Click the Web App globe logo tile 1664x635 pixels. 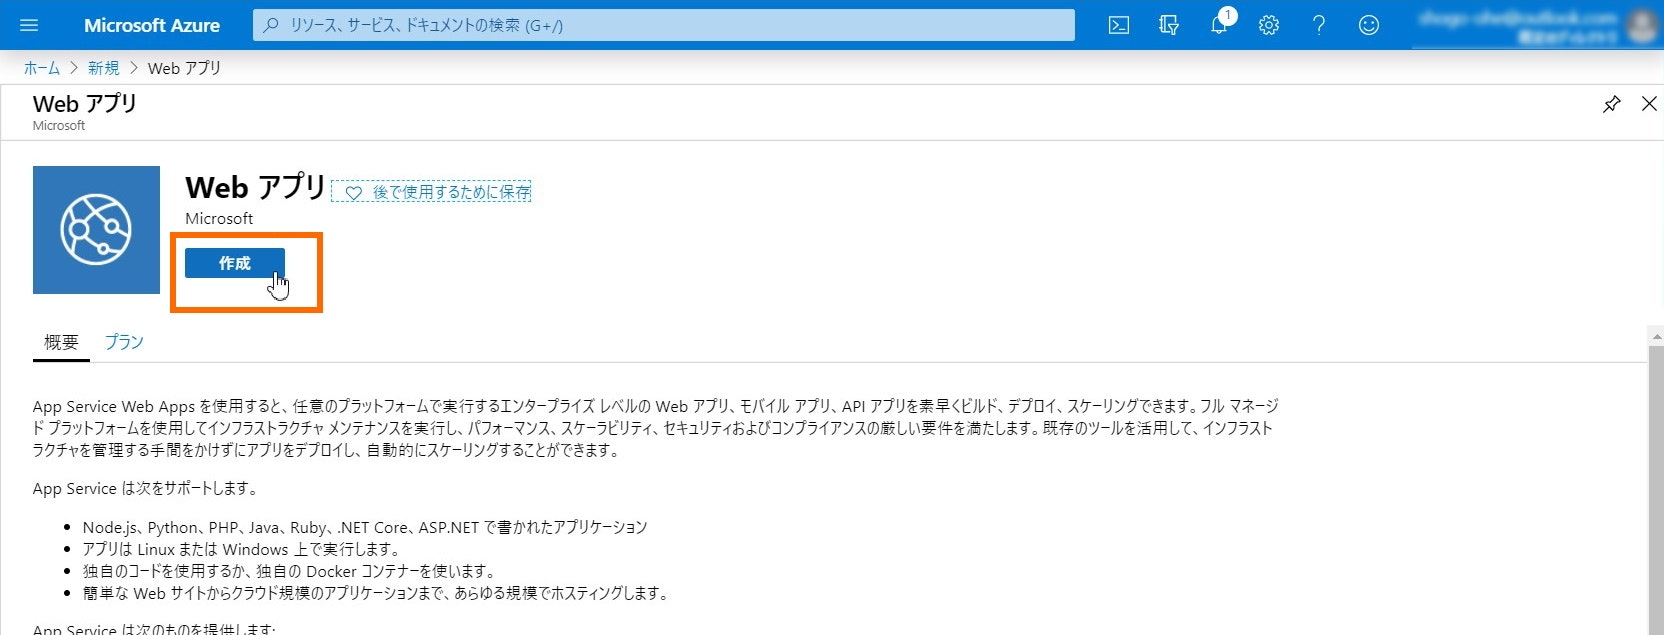tap(96, 230)
